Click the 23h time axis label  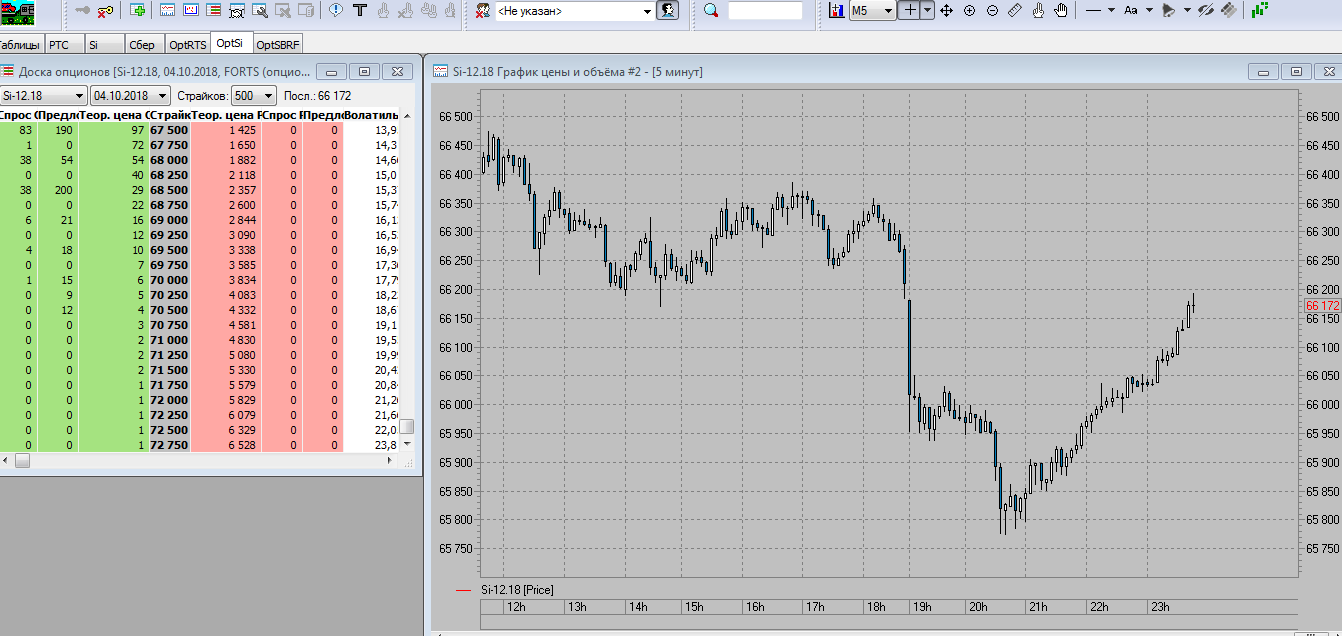click(x=1159, y=607)
